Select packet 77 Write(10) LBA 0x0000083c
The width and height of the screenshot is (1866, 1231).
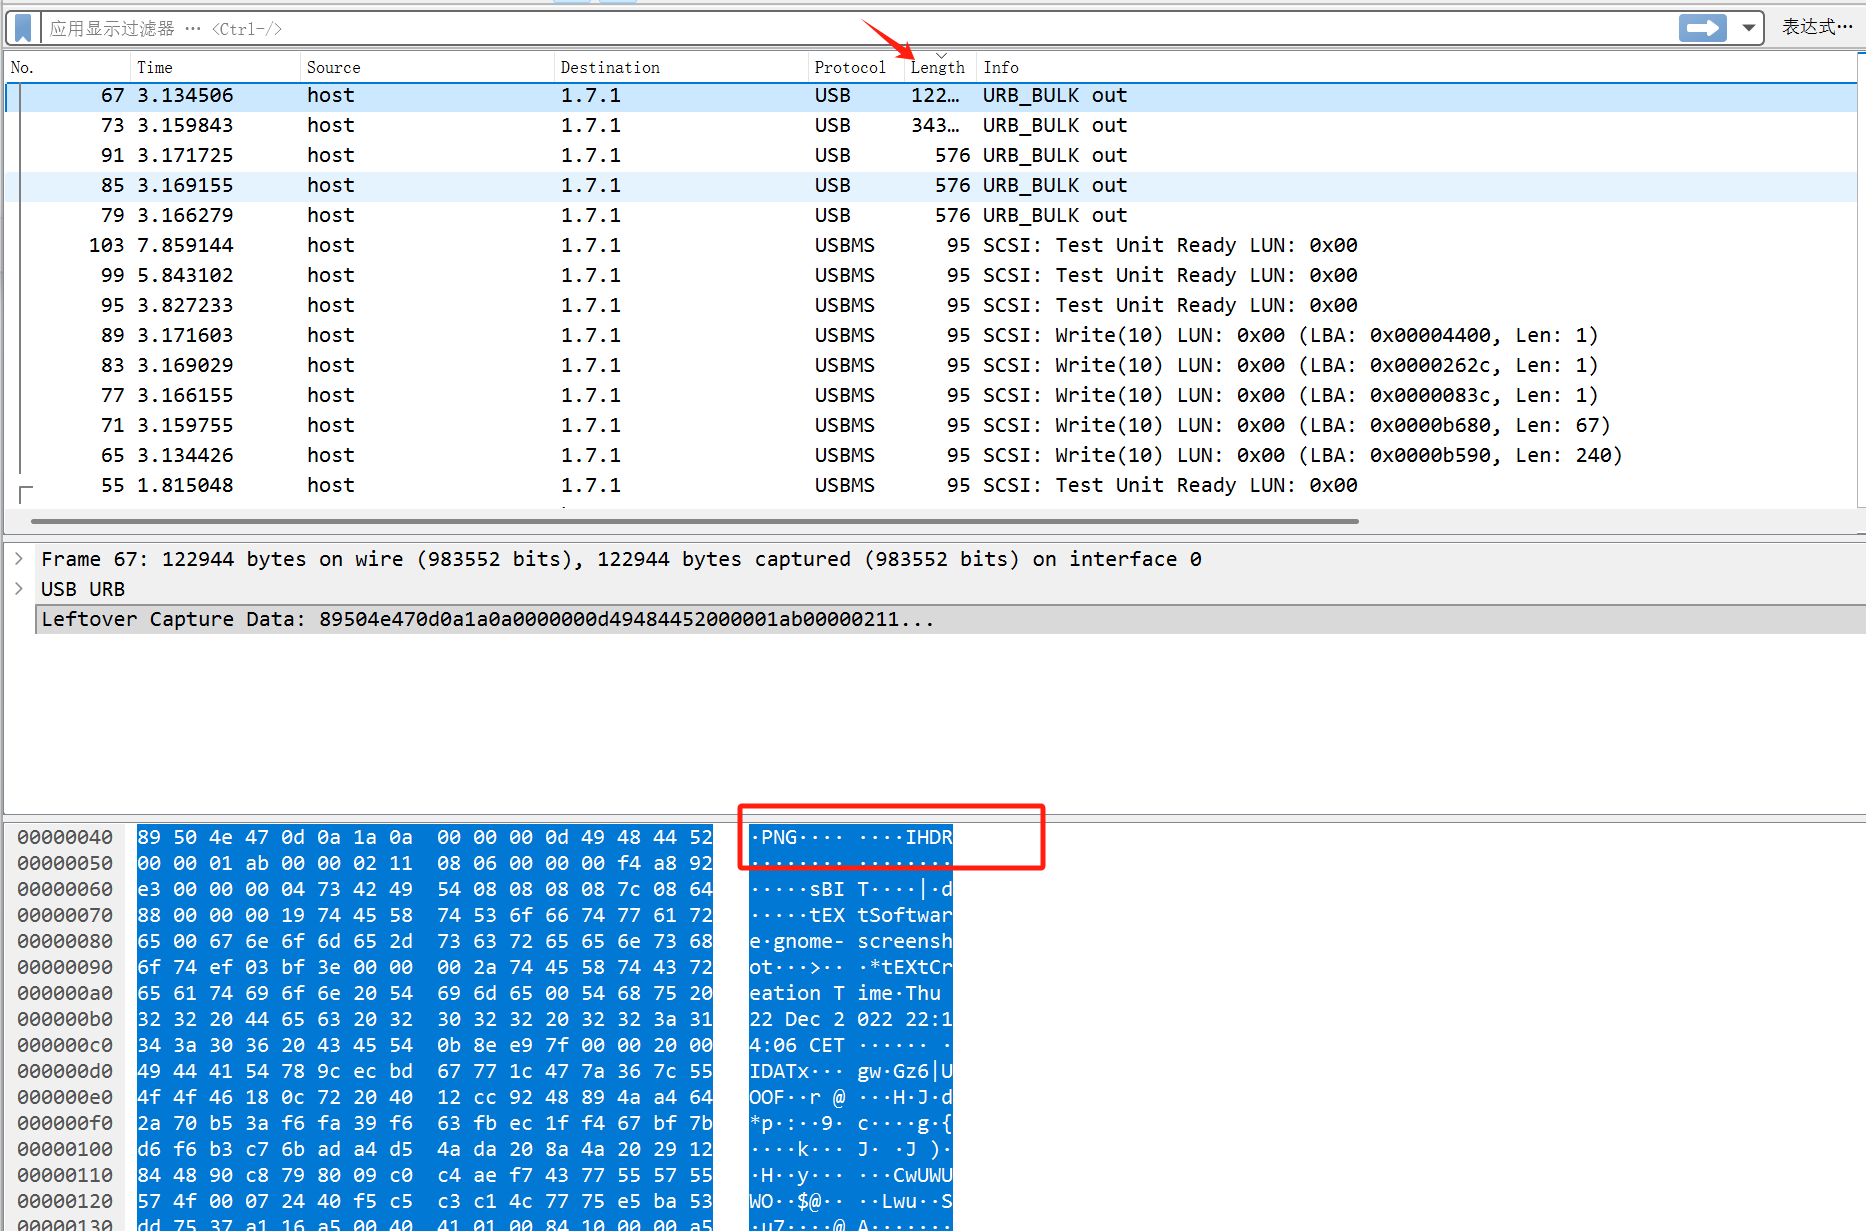point(930,396)
